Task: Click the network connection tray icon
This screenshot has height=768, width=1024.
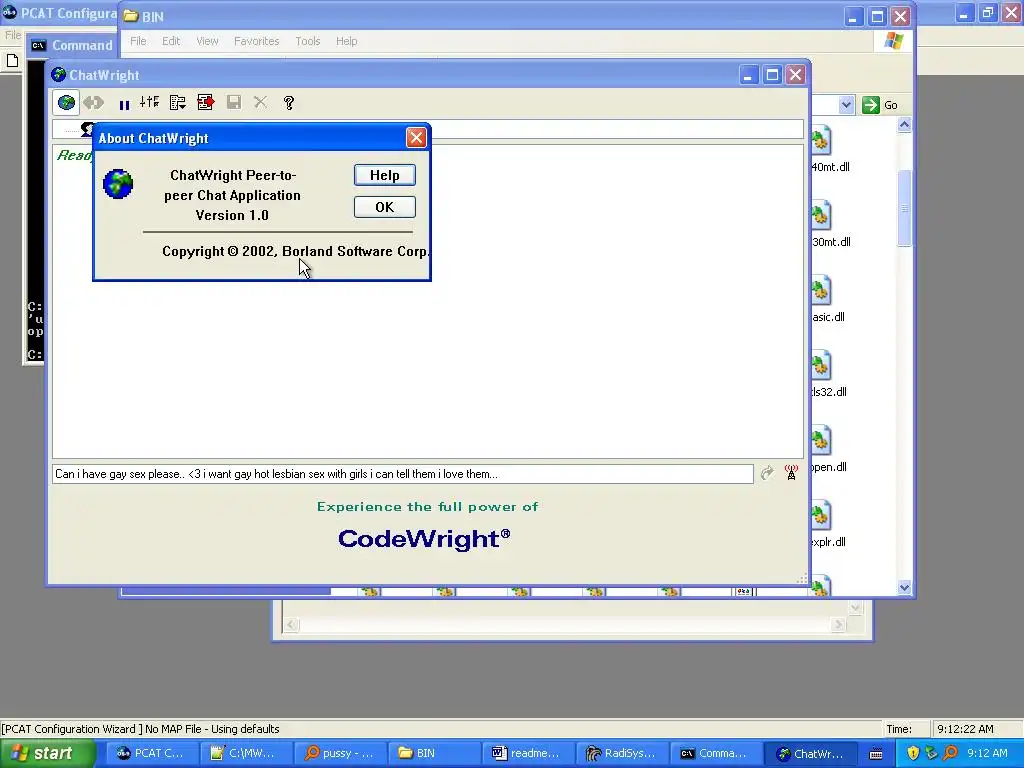Action: pyautogui.click(x=931, y=754)
